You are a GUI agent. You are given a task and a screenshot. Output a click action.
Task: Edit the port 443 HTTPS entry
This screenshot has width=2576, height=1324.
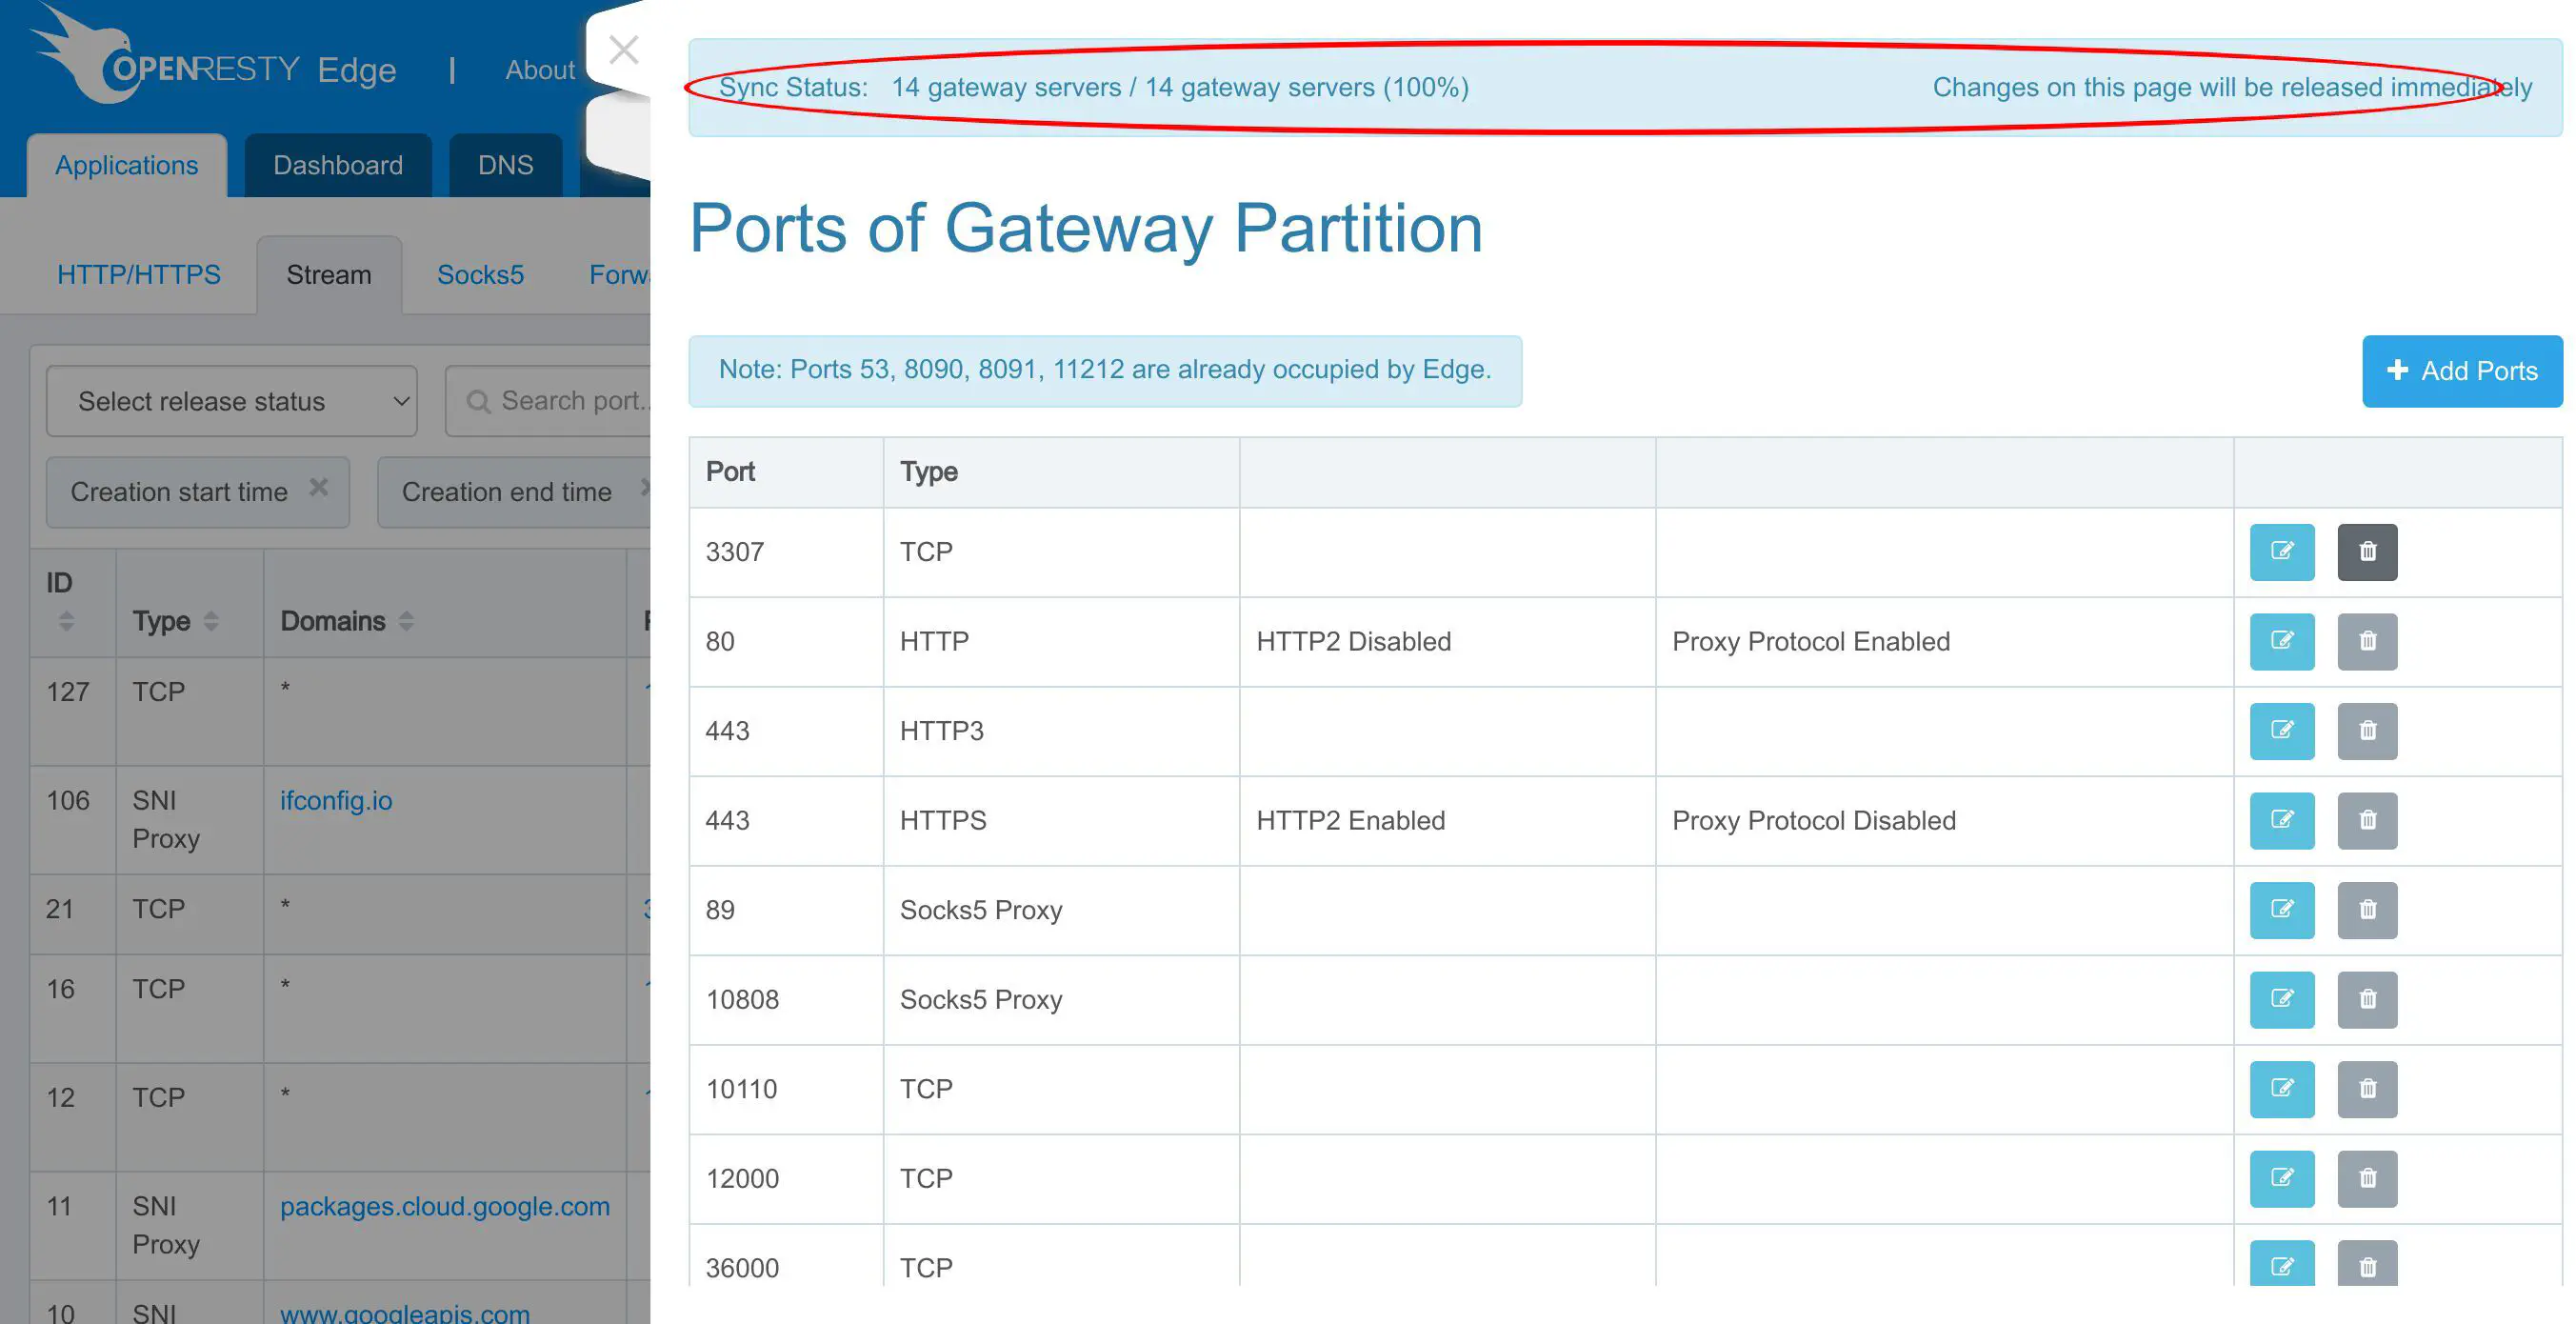click(2281, 820)
